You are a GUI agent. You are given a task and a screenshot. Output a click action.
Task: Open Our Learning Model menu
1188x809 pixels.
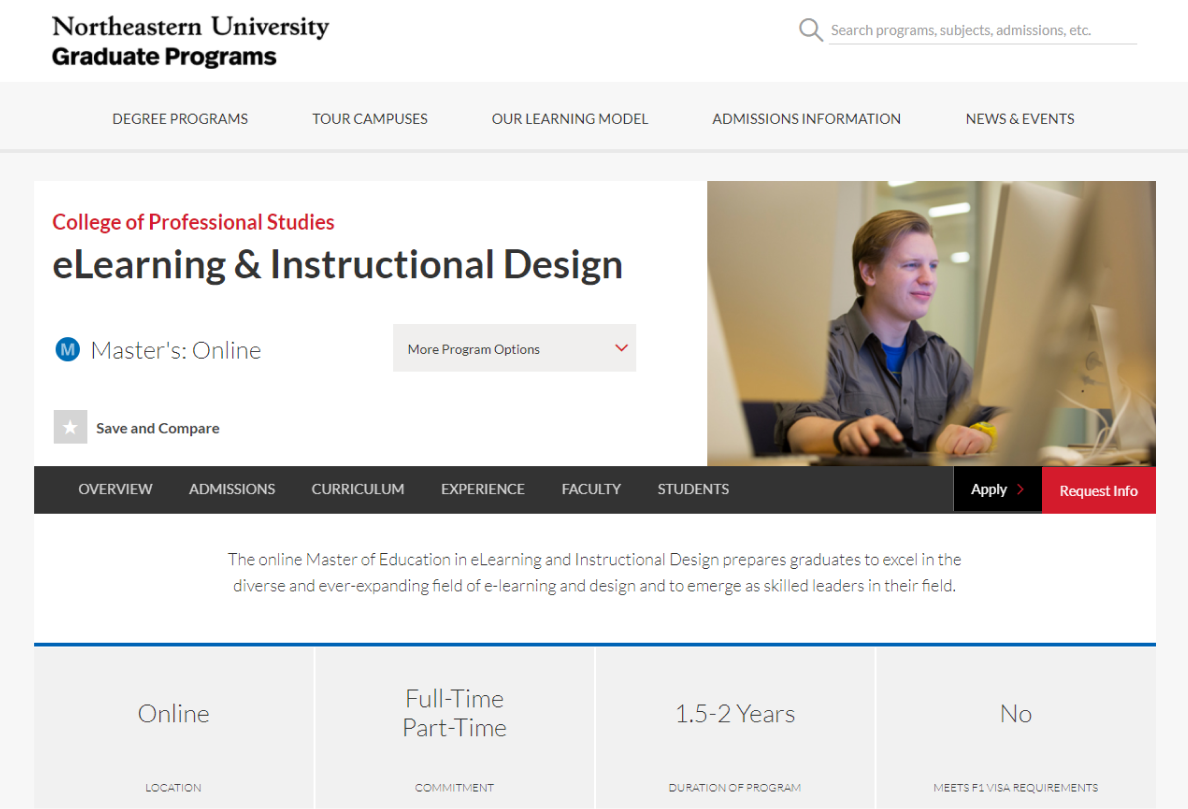[570, 119]
